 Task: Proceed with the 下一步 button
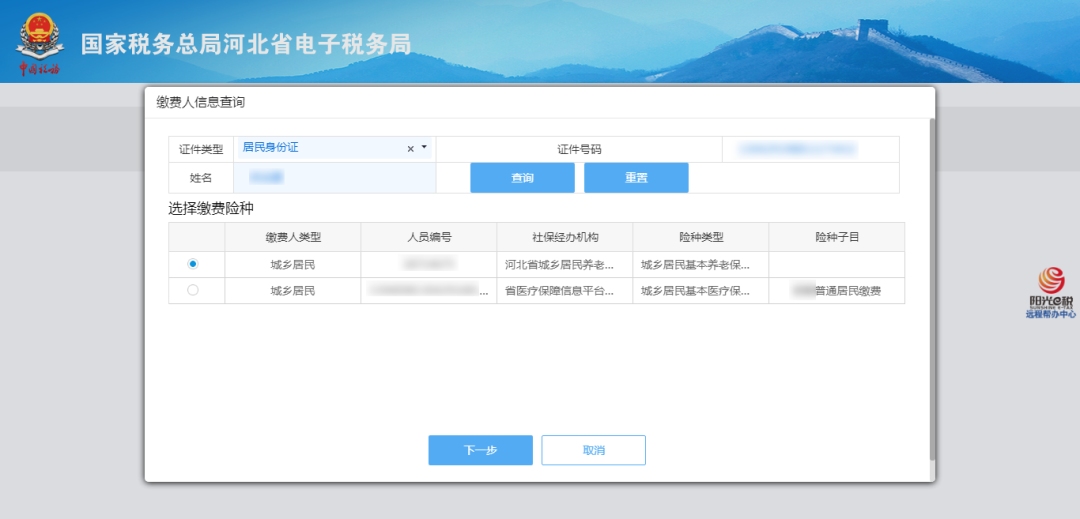point(480,450)
